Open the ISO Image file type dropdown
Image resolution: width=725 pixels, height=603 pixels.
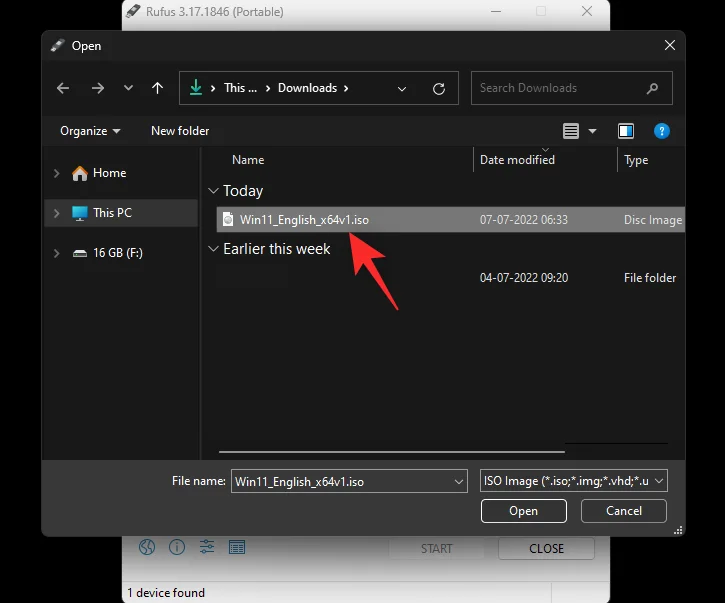[573, 481]
